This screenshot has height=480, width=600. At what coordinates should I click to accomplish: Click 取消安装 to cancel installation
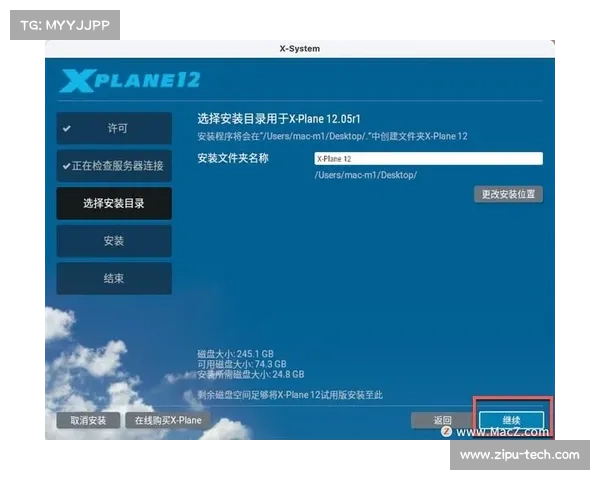pos(88,420)
